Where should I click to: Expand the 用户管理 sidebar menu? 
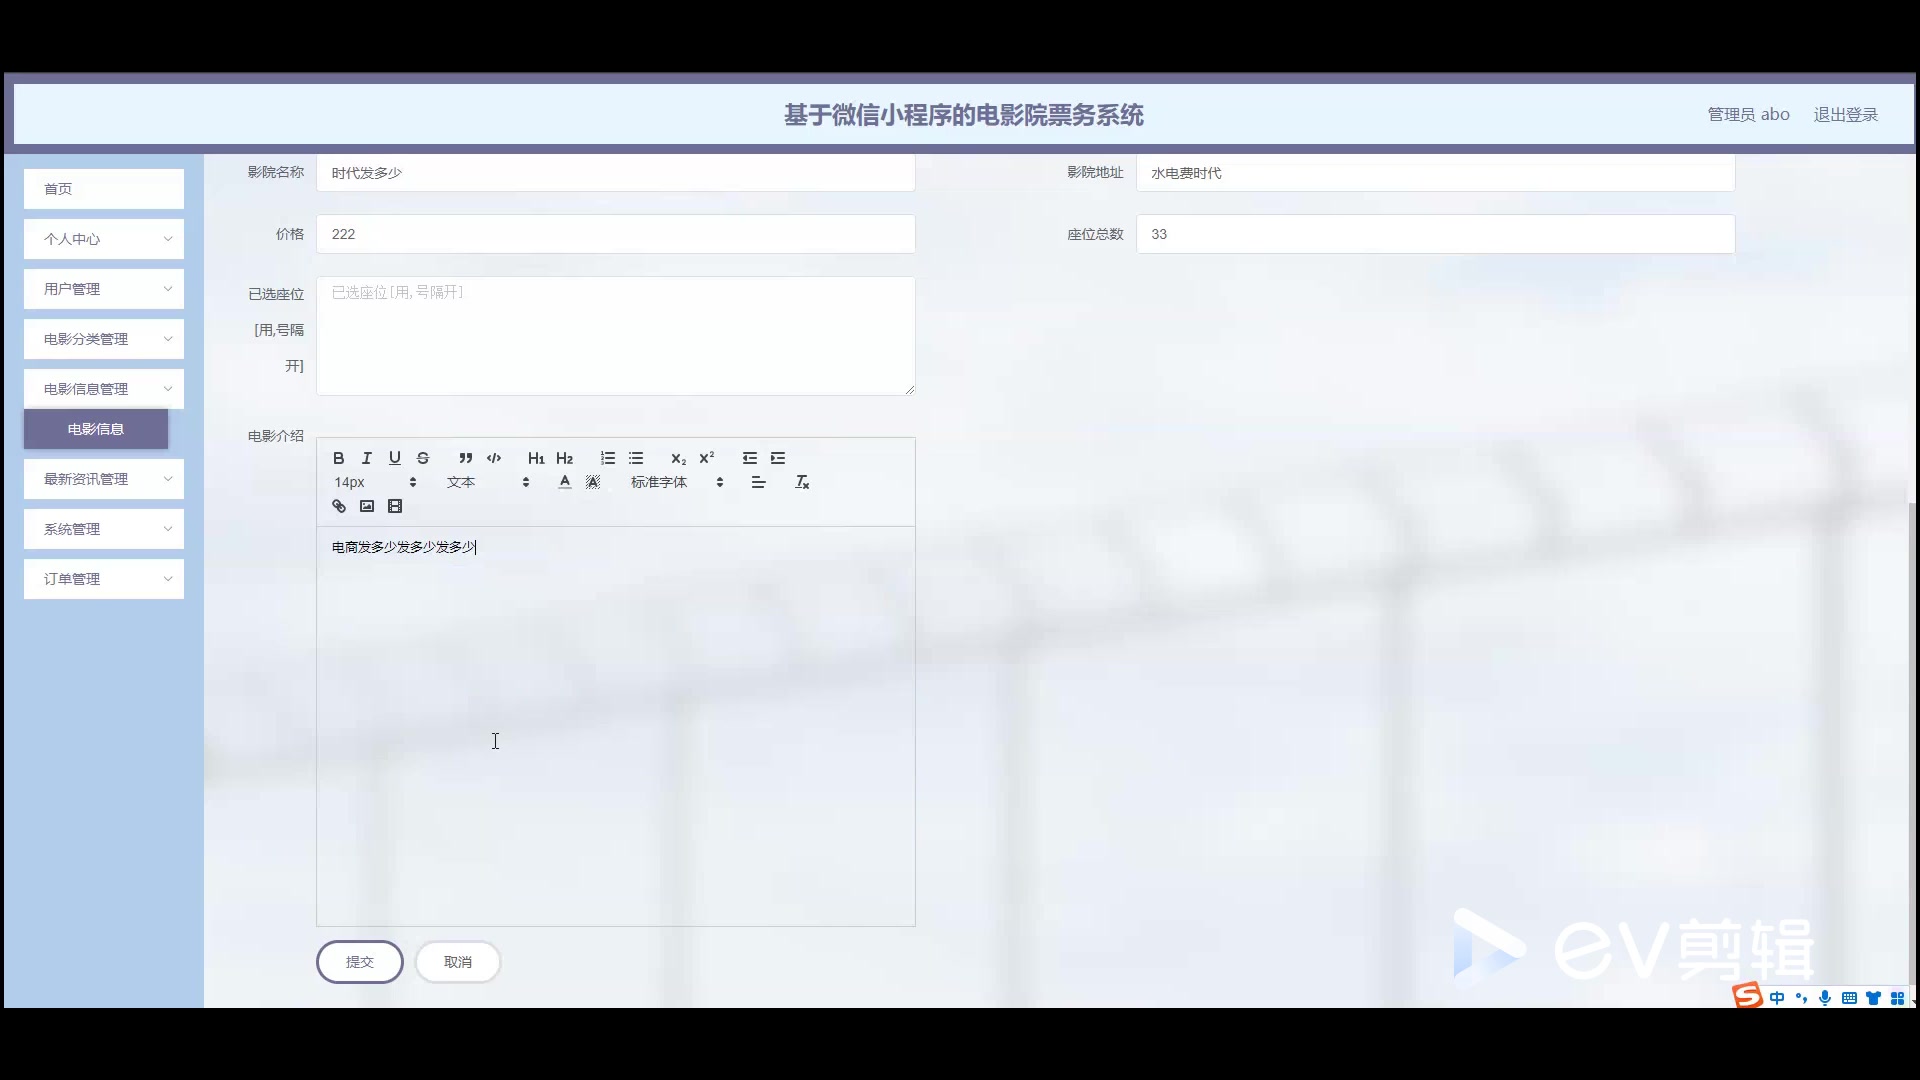[104, 289]
